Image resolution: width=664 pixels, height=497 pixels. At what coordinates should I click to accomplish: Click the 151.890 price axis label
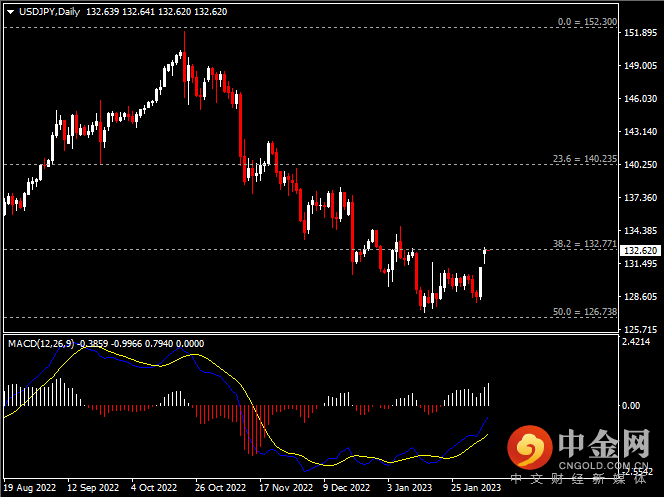[639, 34]
